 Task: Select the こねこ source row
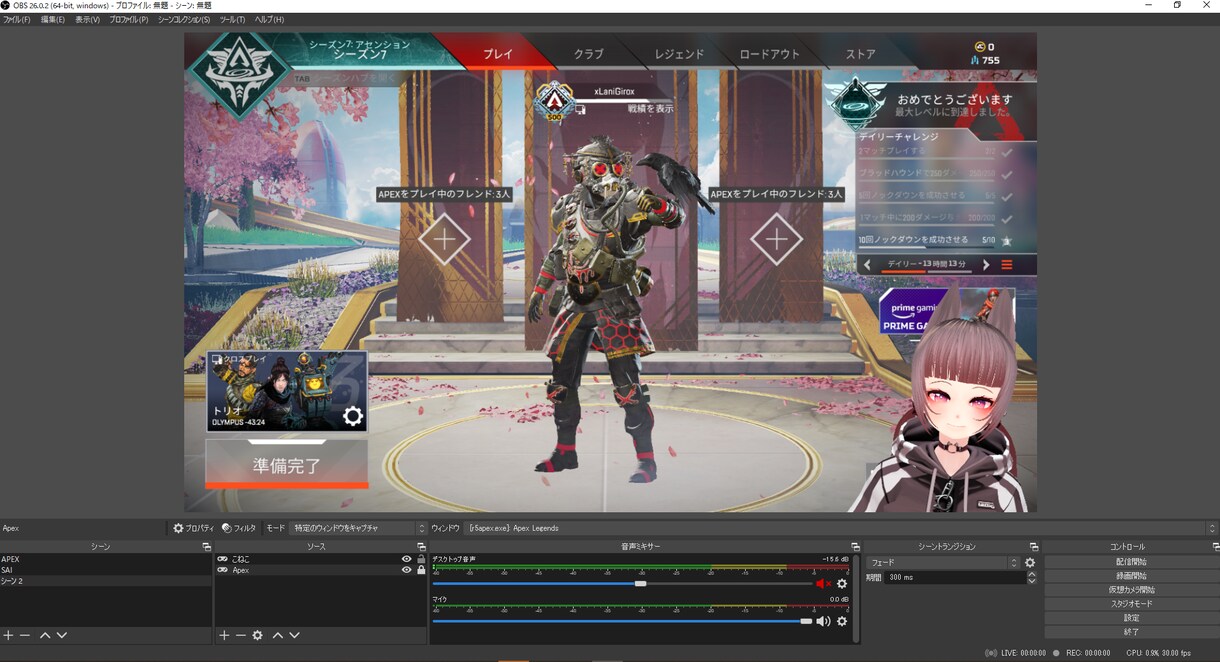tap(322, 559)
